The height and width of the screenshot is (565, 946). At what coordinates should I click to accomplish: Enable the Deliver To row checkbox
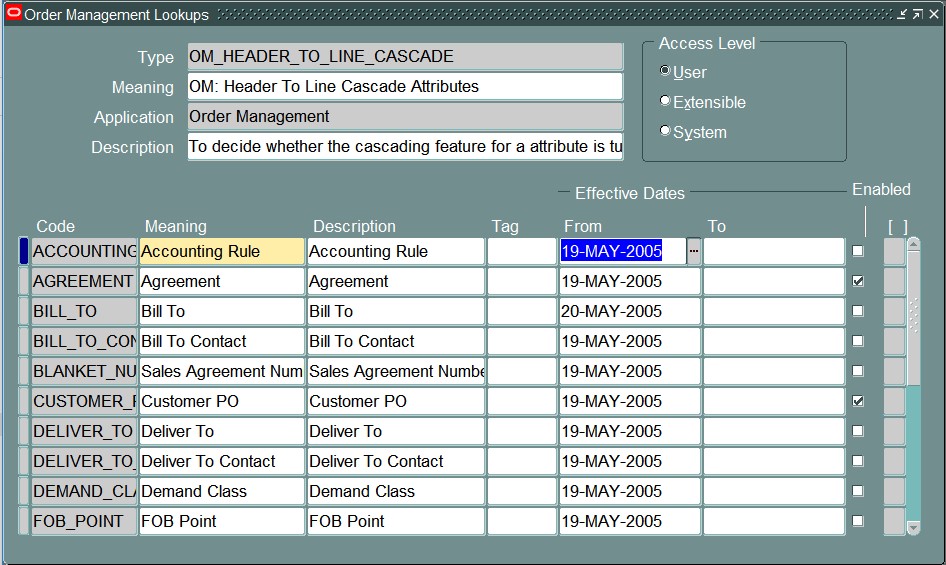point(858,431)
